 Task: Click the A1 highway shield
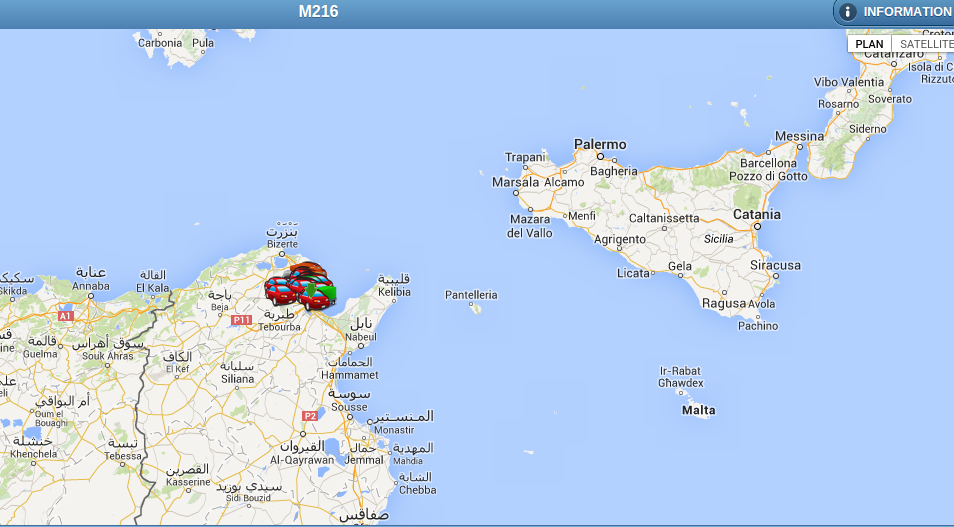[66, 316]
